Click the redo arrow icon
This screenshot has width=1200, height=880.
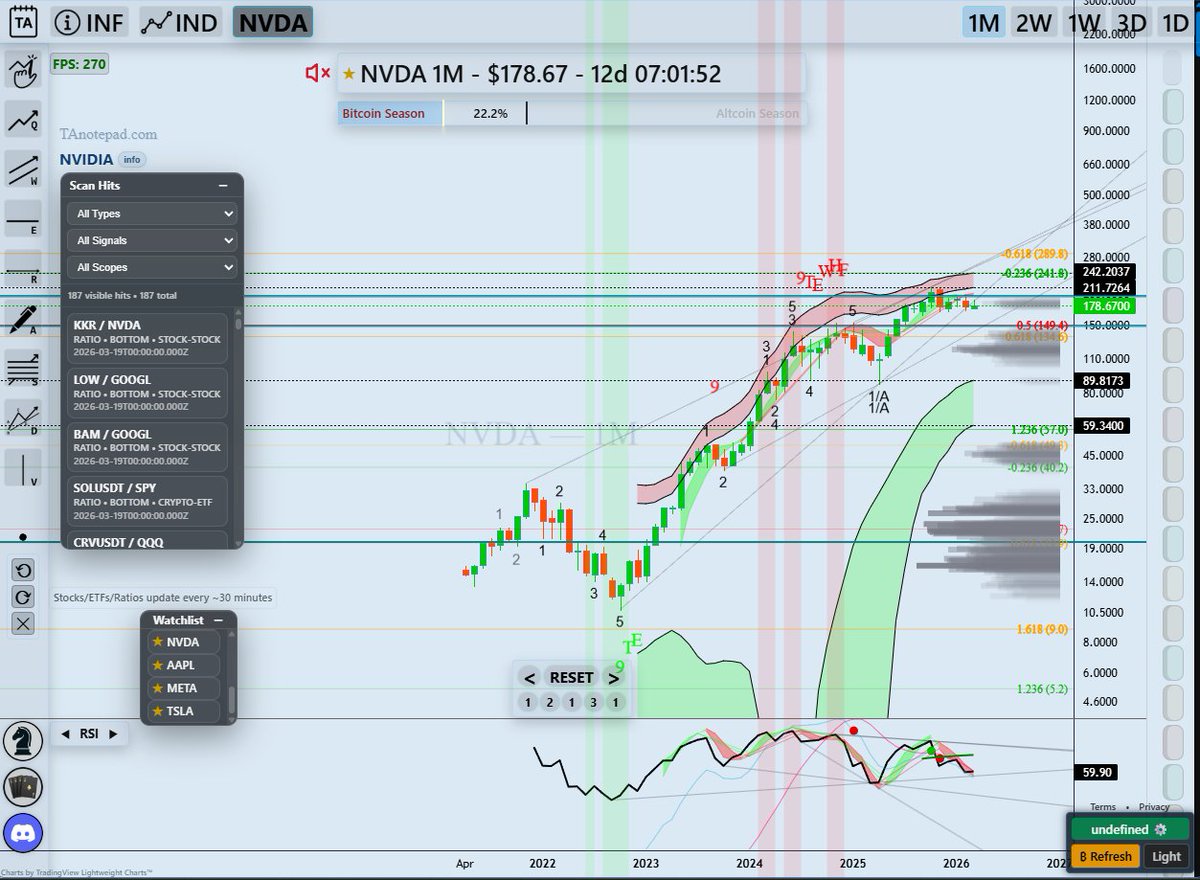24,597
